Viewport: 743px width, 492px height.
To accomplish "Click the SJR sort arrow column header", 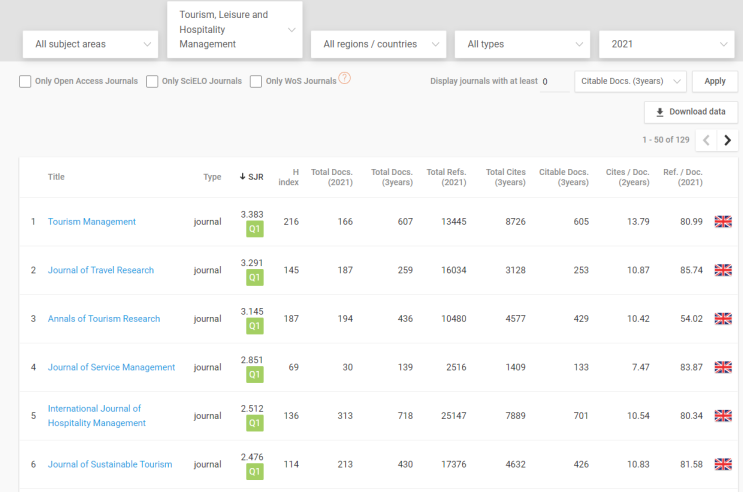I will point(251,177).
